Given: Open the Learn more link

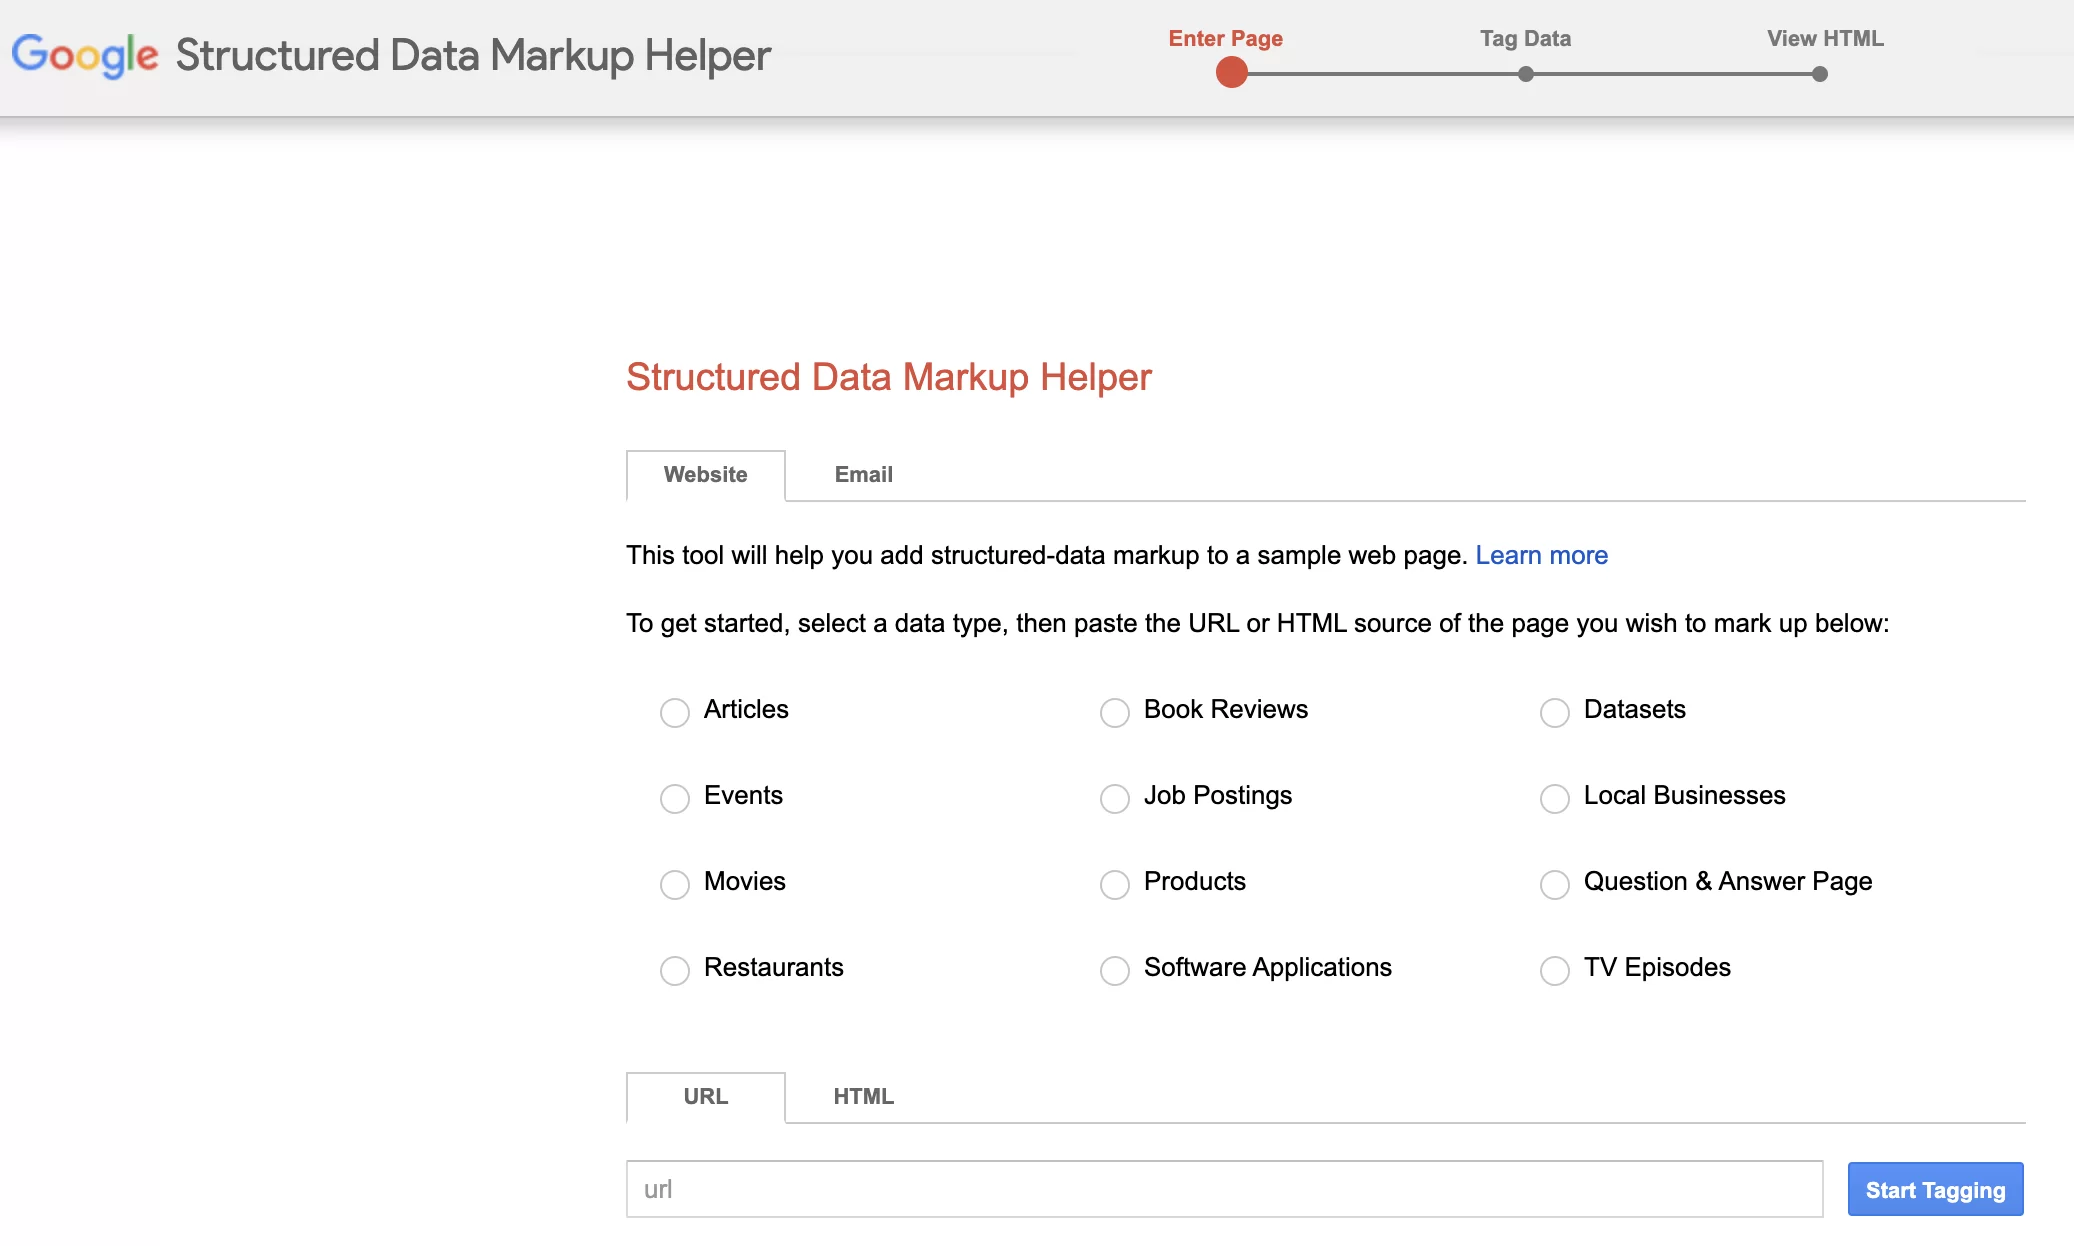Looking at the screenshot, I should [1542, 555].
